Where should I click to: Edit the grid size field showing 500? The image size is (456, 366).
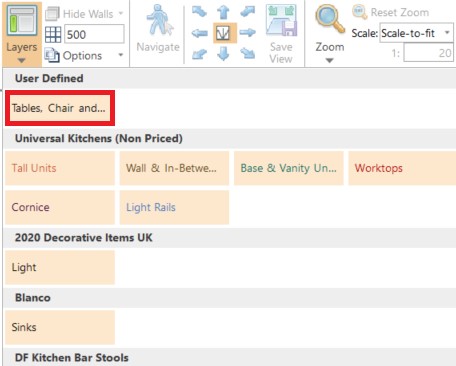click(94, 34)
